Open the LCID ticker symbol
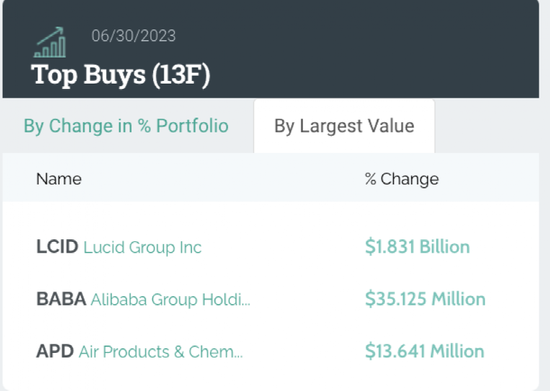The width and height of the screenshot is (550, 391). (x=57, y=247)
